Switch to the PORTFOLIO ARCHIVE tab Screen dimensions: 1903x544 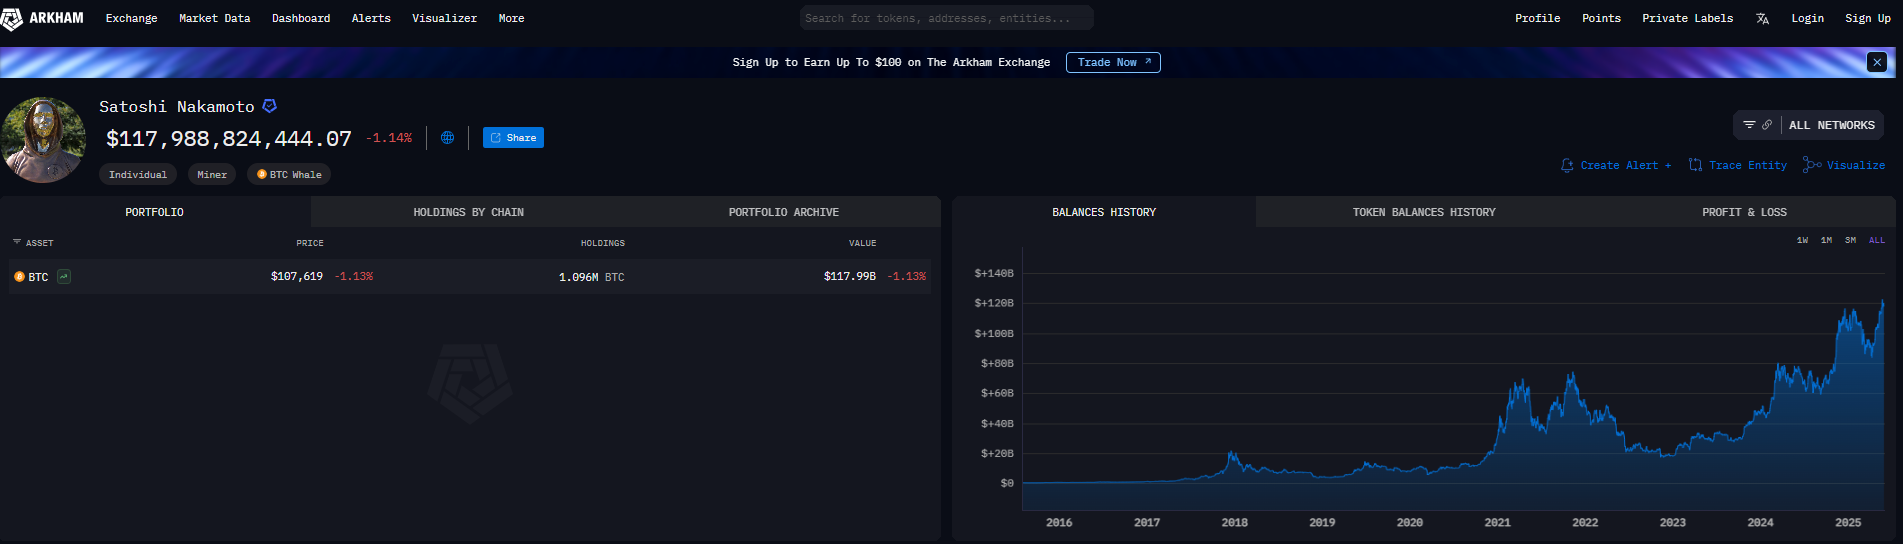coord(783,212)
